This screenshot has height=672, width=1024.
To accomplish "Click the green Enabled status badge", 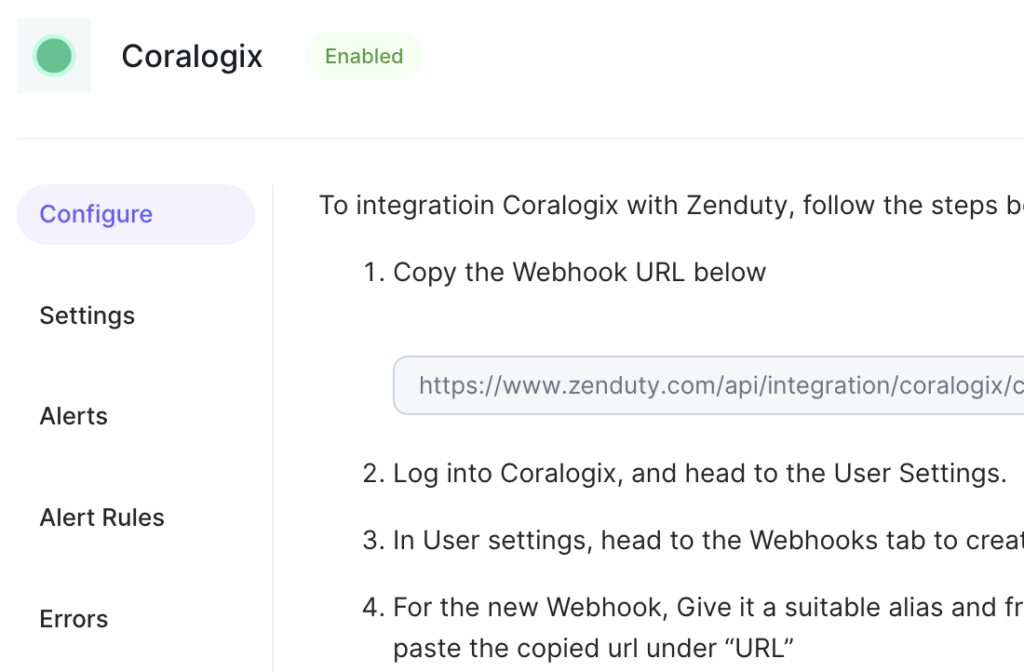I will point(364,56).
